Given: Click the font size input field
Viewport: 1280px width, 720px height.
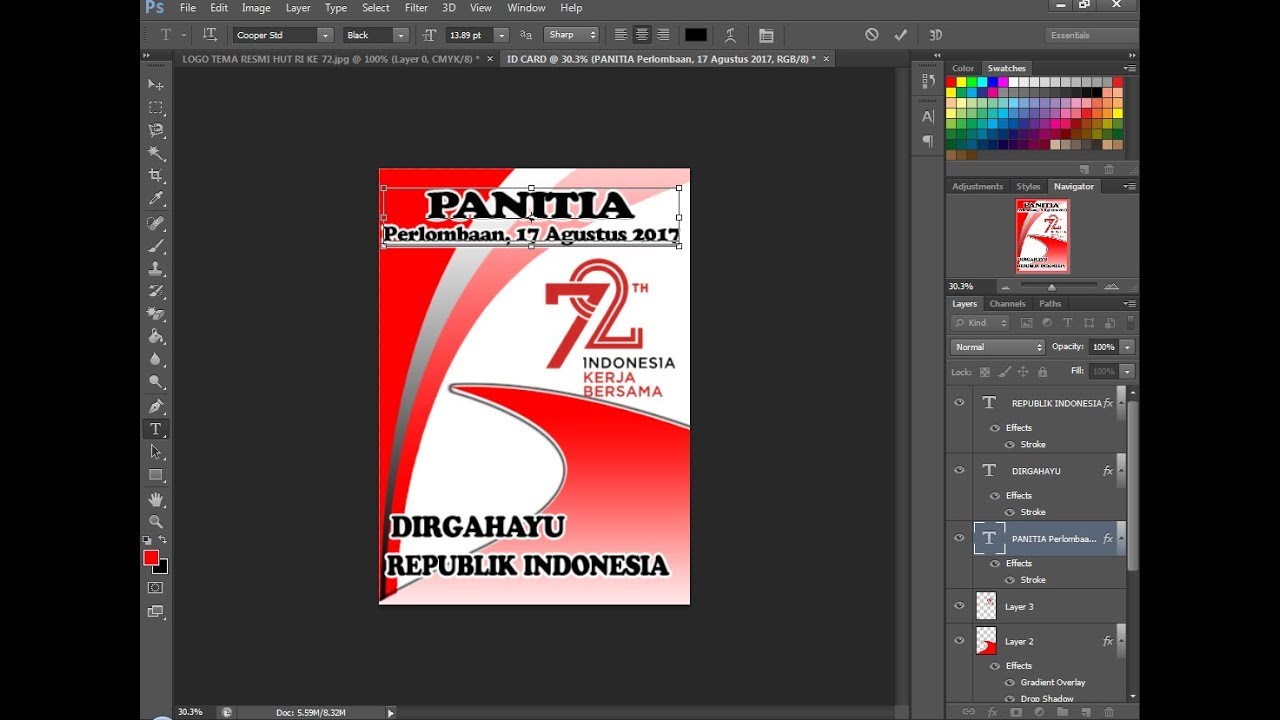Looking at the screenshot, I should [470, 35].
